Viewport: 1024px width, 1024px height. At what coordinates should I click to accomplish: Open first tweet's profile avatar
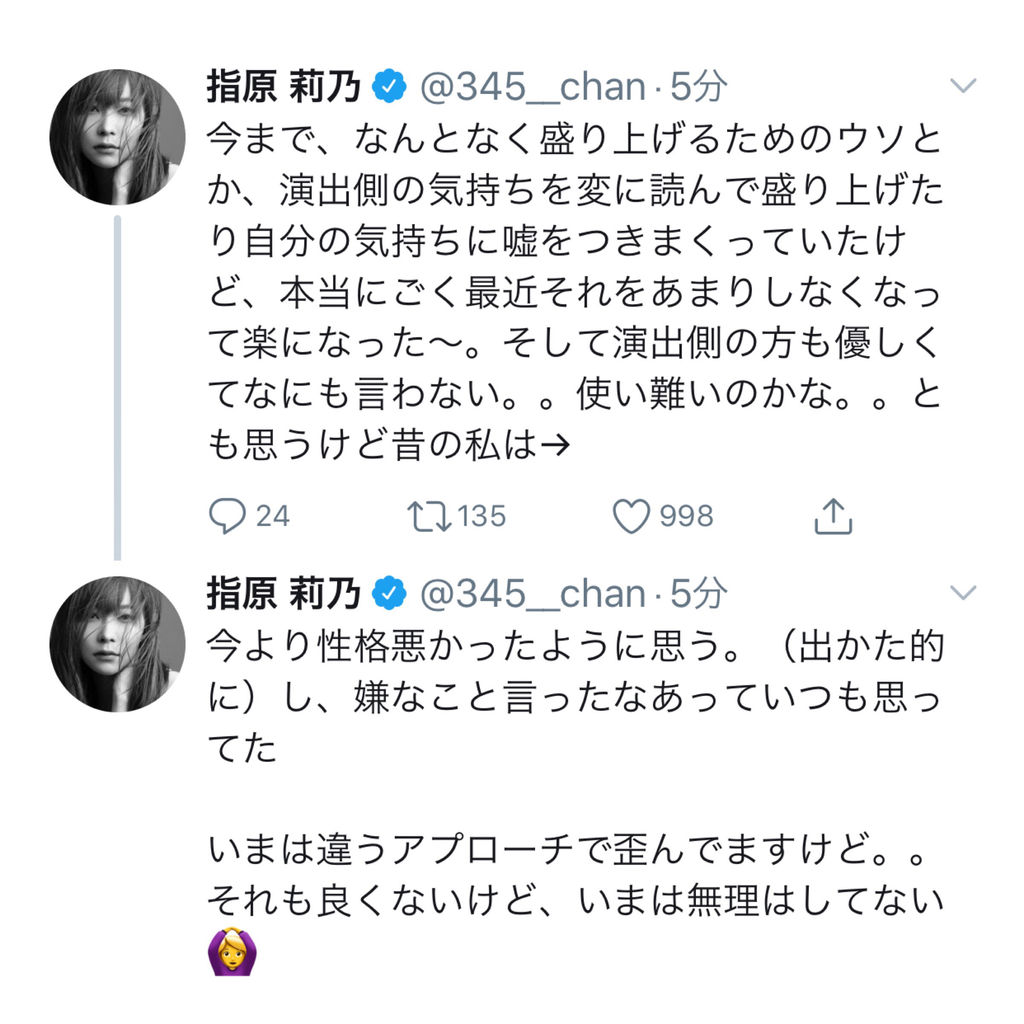117,137
